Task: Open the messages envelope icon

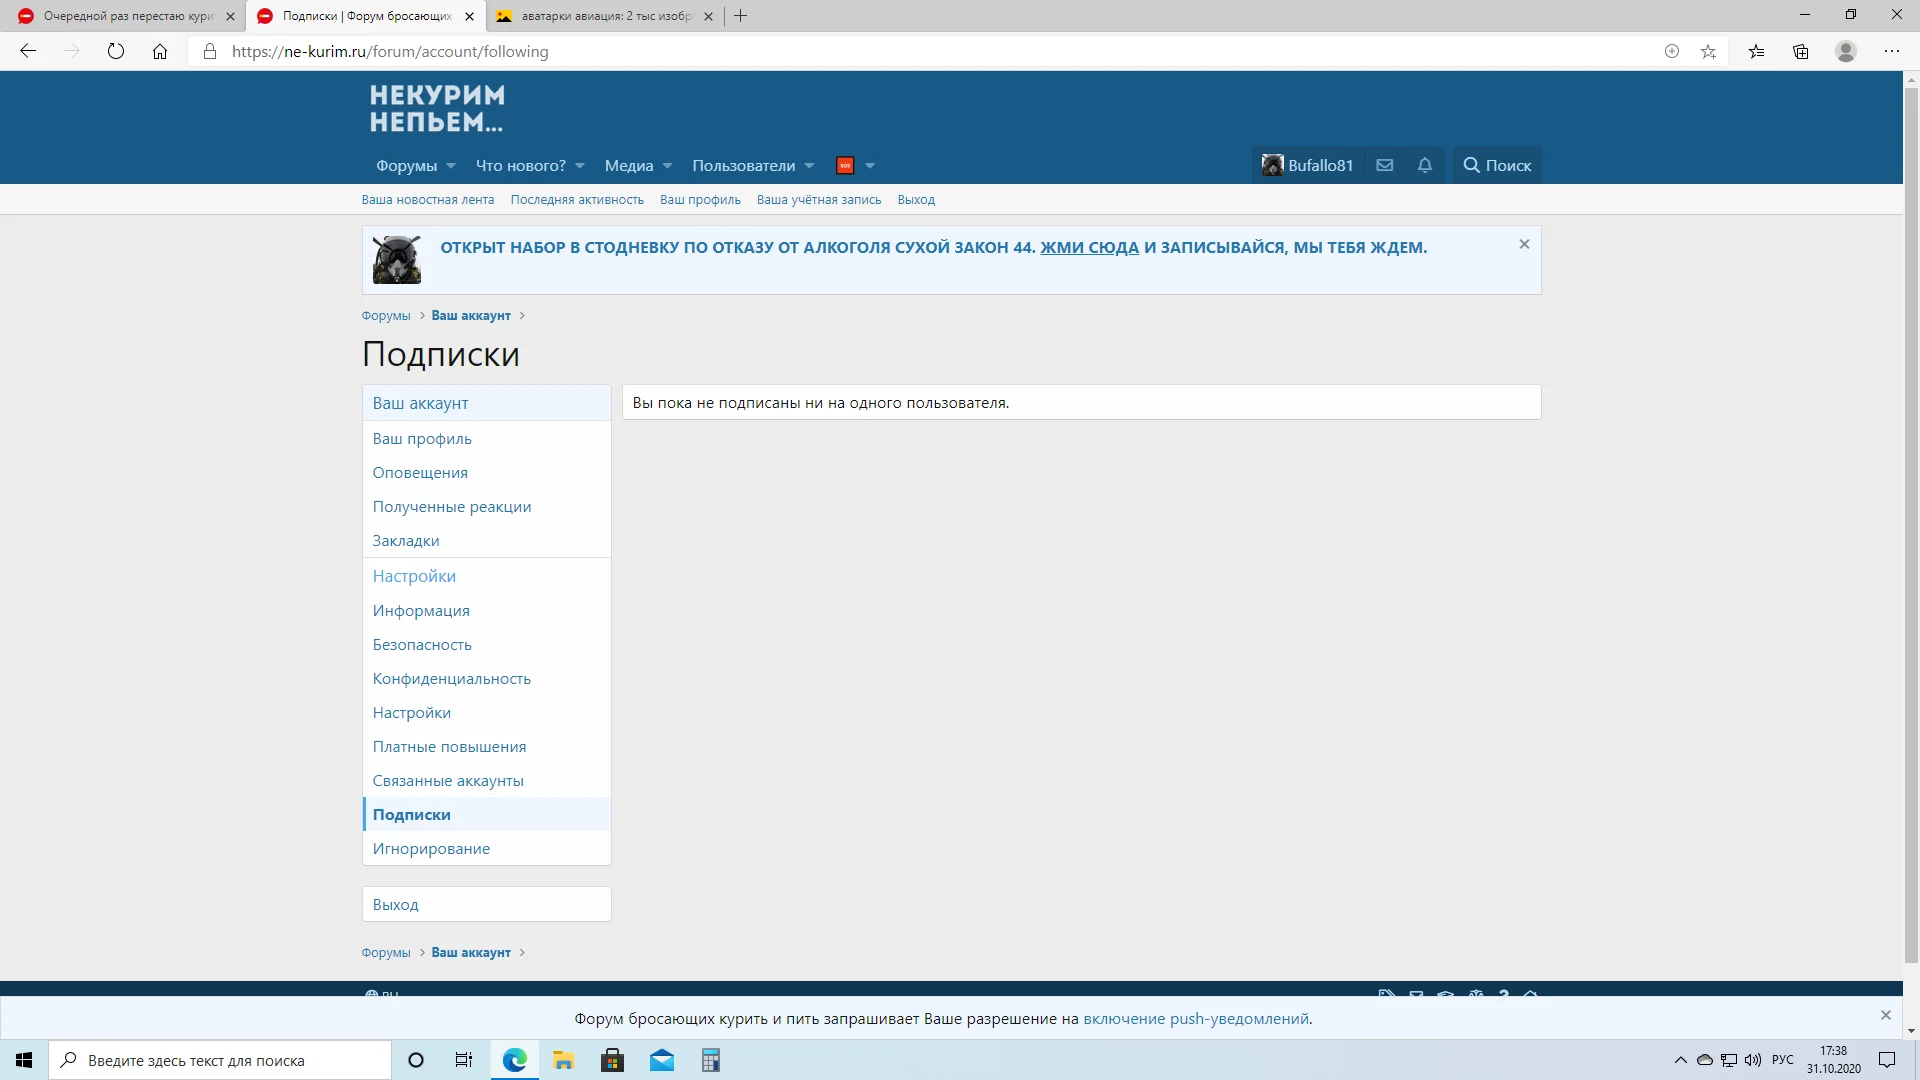Action: 1384,165
